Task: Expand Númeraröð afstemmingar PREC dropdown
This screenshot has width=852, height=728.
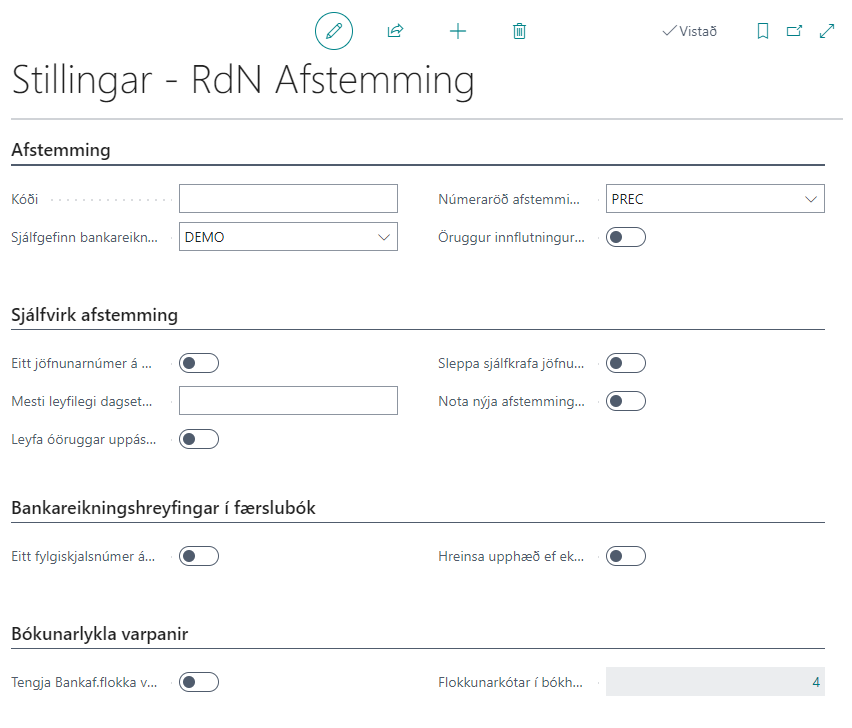Action: 715,199
